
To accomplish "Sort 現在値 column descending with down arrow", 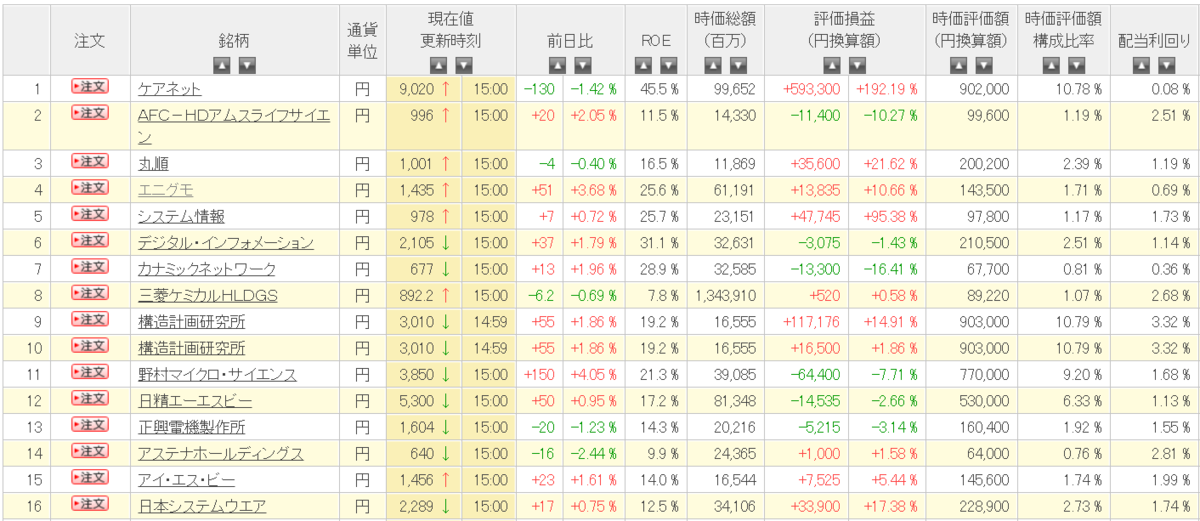I will point(463,65).
